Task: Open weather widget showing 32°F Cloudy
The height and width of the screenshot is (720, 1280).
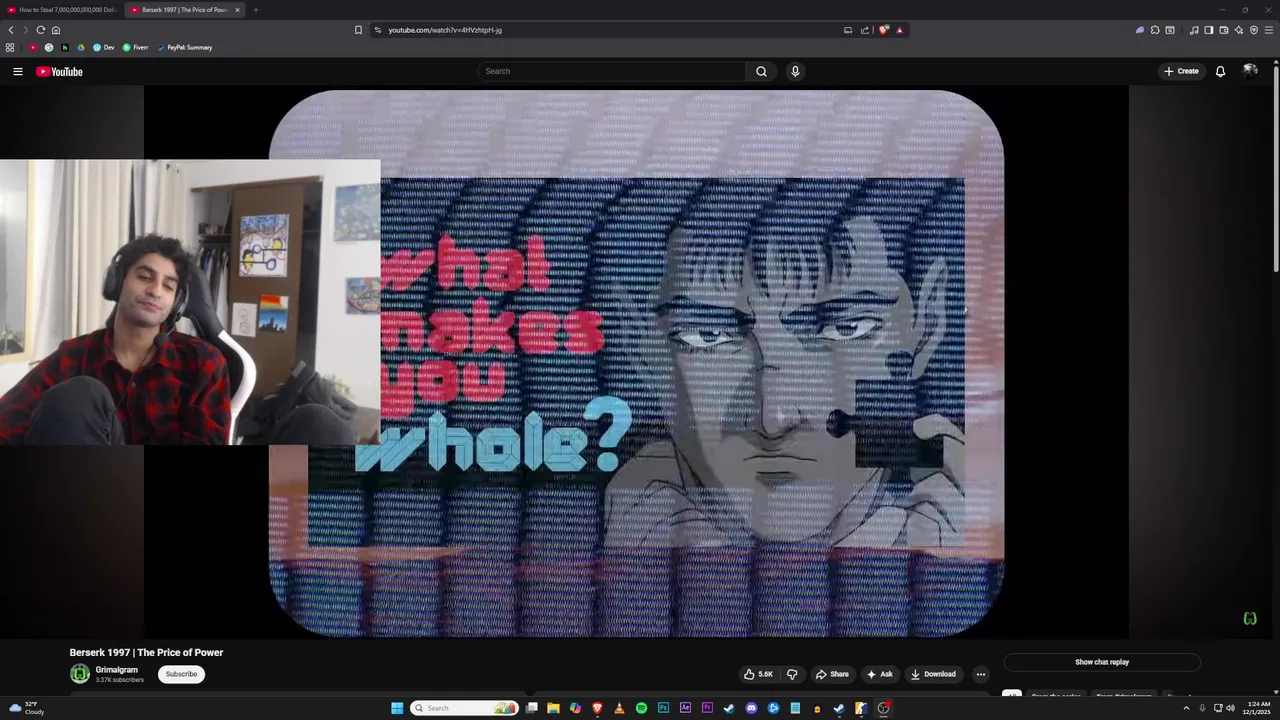Action: pos(27,708)
